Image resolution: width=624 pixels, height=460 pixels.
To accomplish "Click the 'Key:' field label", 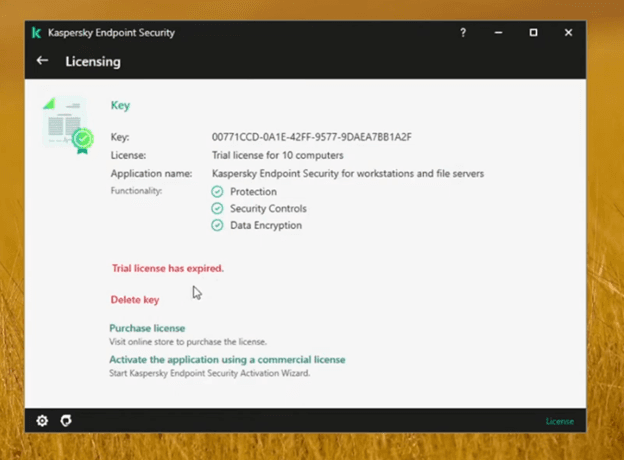I will [120, 137].
